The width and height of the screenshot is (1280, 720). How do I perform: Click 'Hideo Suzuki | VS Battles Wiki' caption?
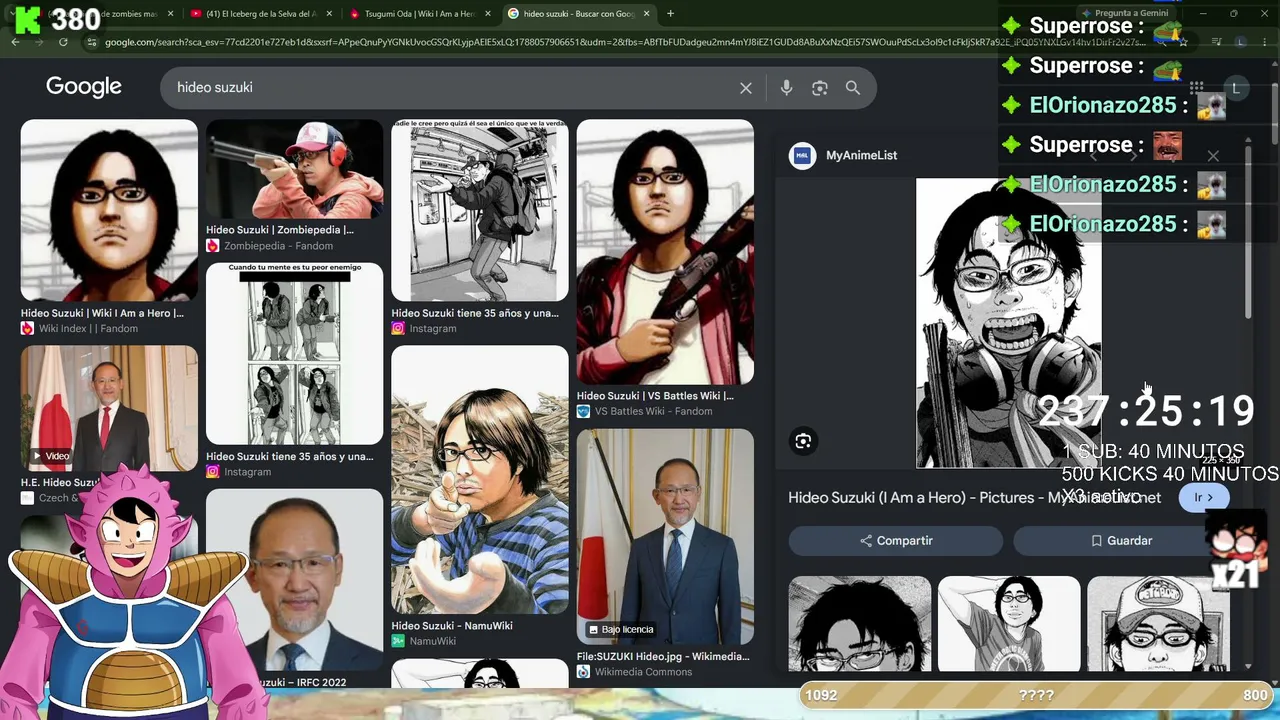pos(655,396)
